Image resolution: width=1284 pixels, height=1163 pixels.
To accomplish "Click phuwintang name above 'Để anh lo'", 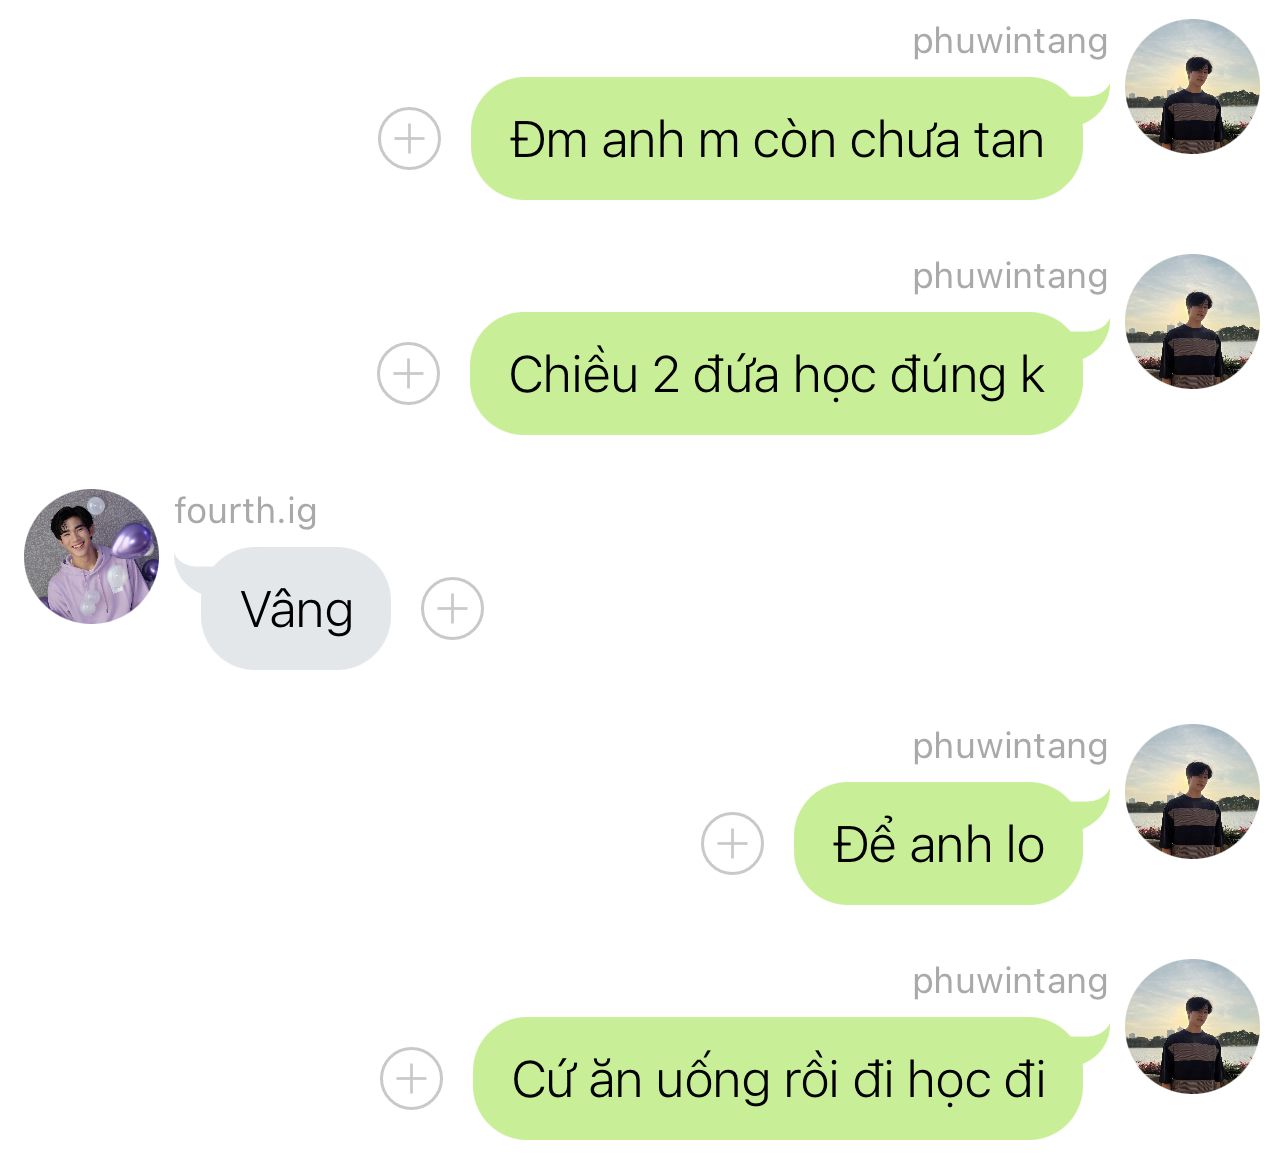I will pyautogui.click(x=1010, y=747).
